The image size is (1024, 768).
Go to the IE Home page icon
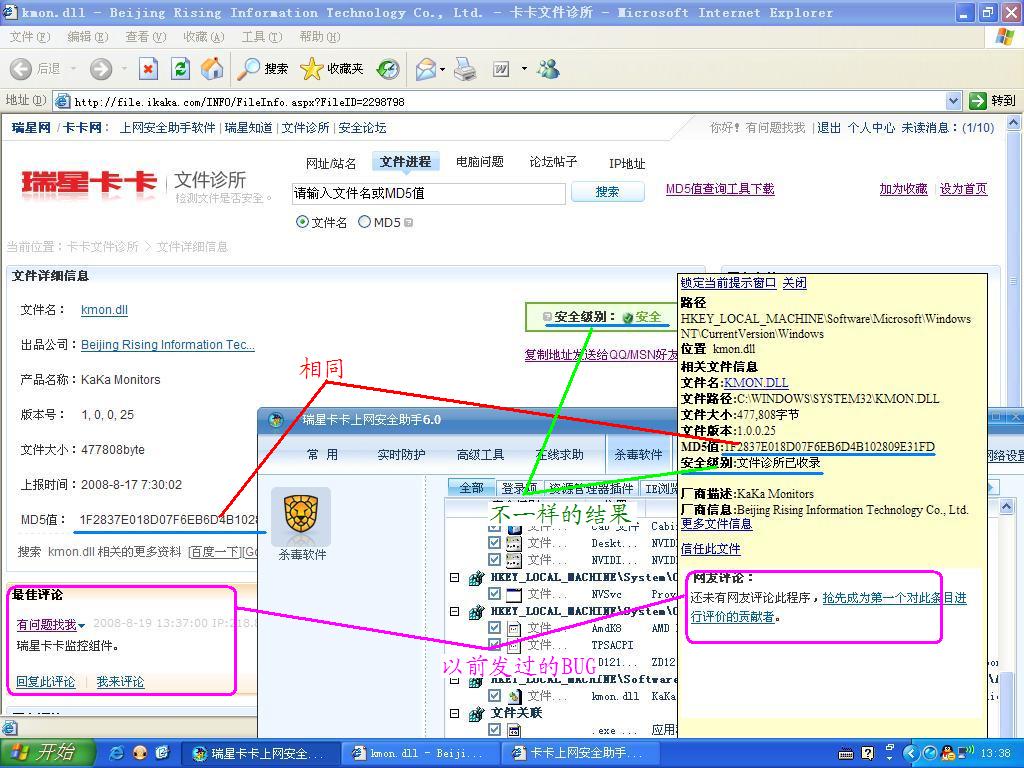(x=212, y=69)
